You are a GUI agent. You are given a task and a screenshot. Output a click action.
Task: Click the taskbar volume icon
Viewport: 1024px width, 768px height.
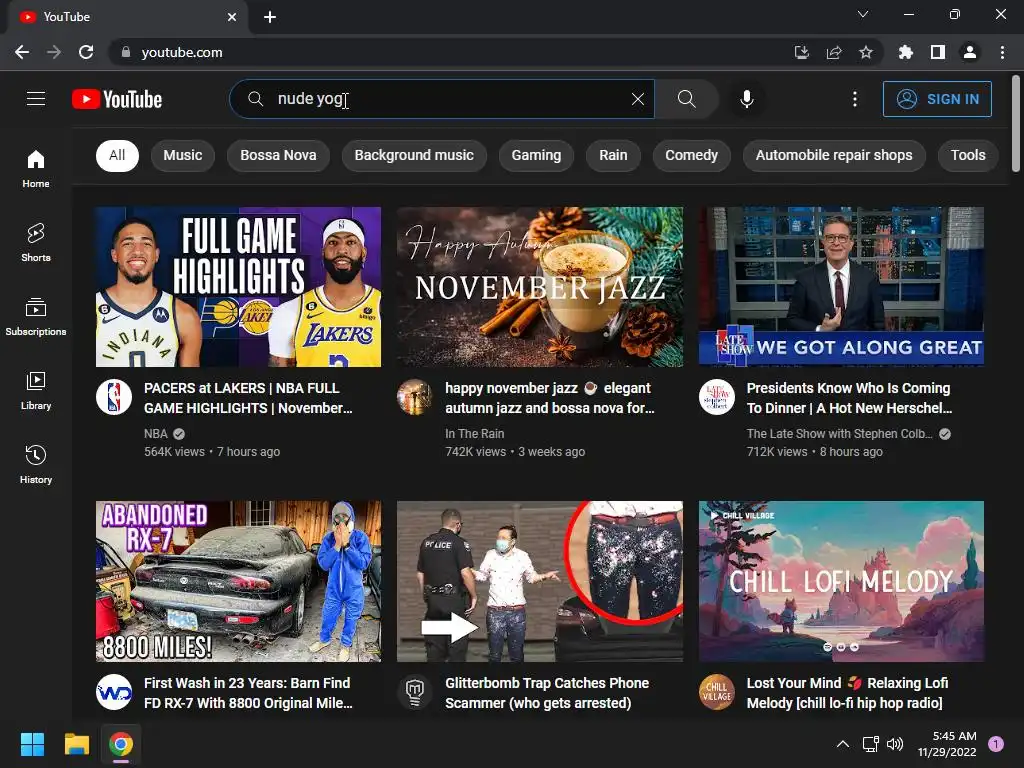pos(895,744)
